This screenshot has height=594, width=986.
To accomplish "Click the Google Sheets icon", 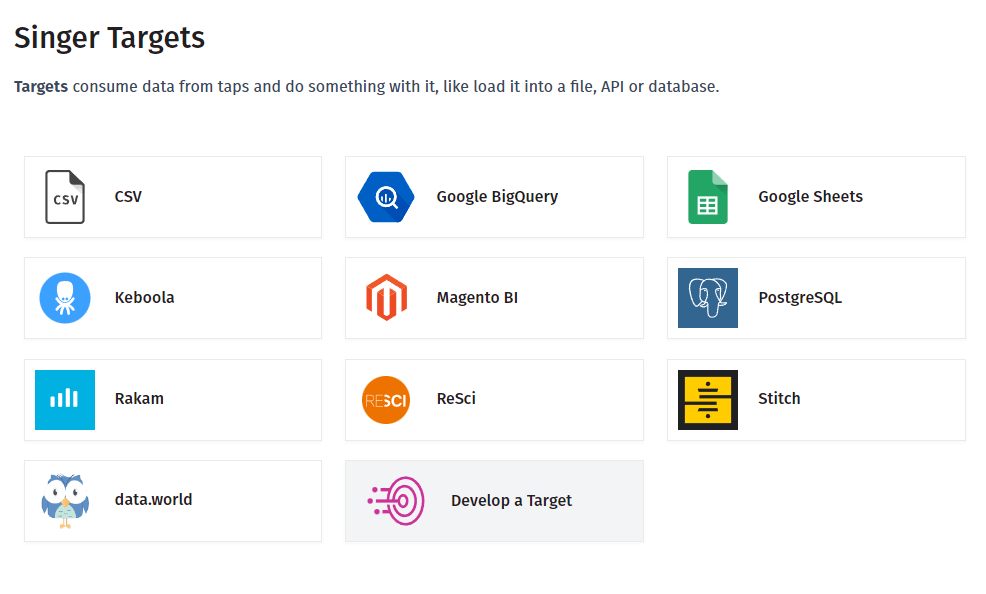I will (708, 196).
